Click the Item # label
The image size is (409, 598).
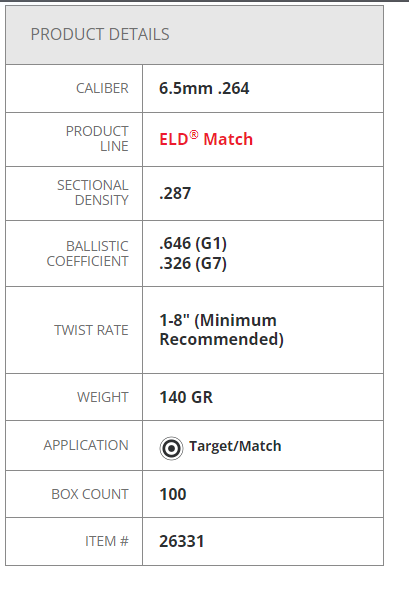pos(107,541)
